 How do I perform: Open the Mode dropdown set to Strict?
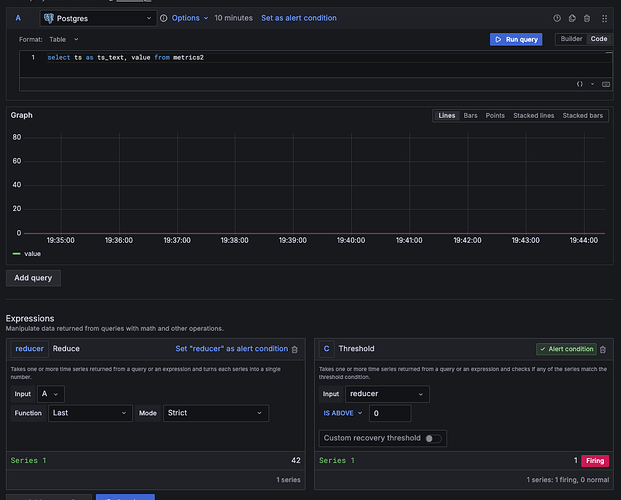point(216,413)
